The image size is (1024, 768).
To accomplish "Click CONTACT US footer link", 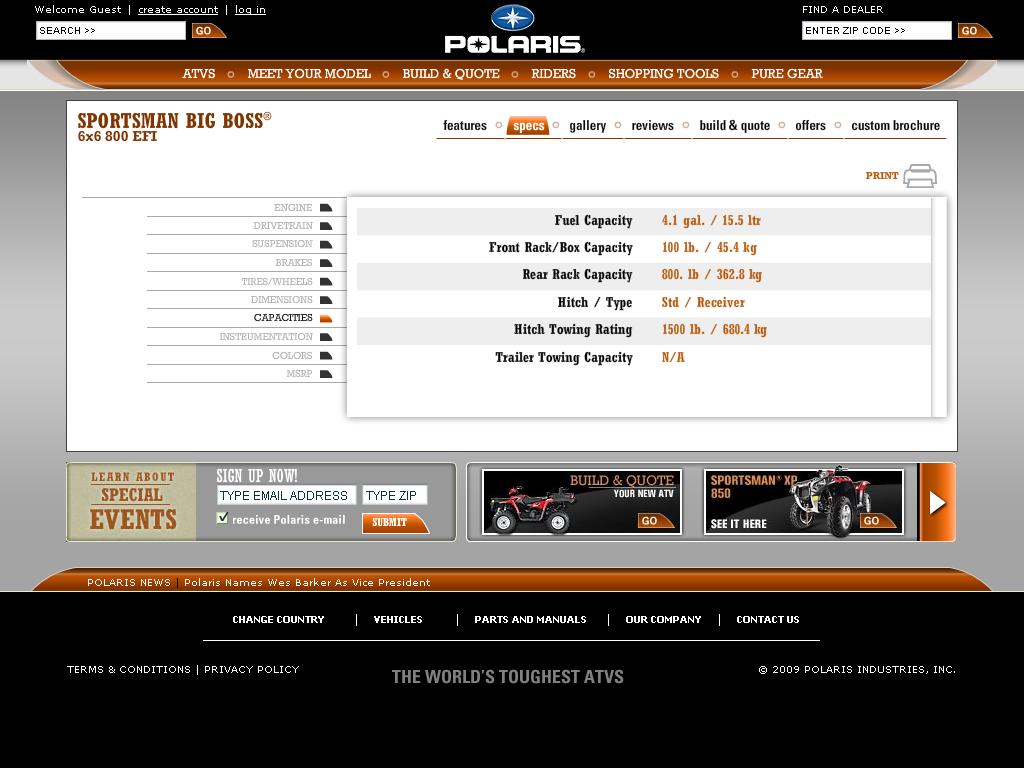I will point(767,620).
